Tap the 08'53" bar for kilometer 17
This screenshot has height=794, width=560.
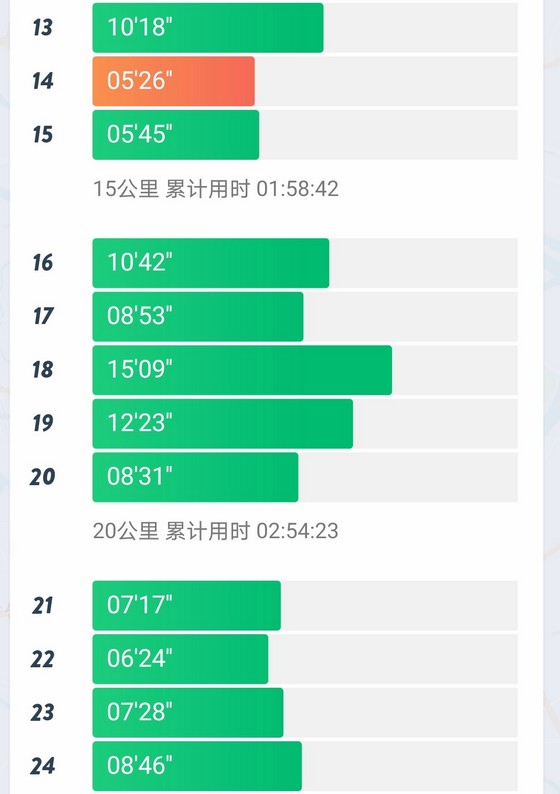(198, 316)
